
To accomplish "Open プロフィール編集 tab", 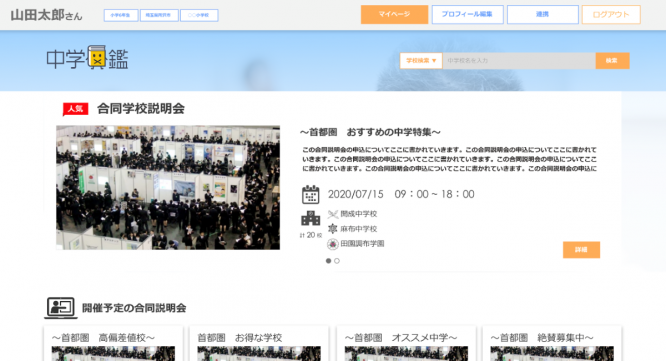I will click(468, 14).
